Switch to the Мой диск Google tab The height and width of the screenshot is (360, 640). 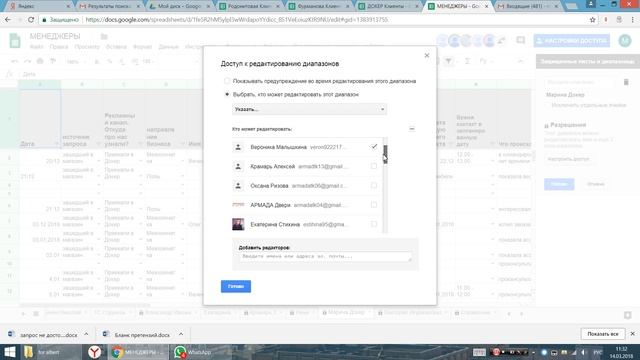point(180,6)
